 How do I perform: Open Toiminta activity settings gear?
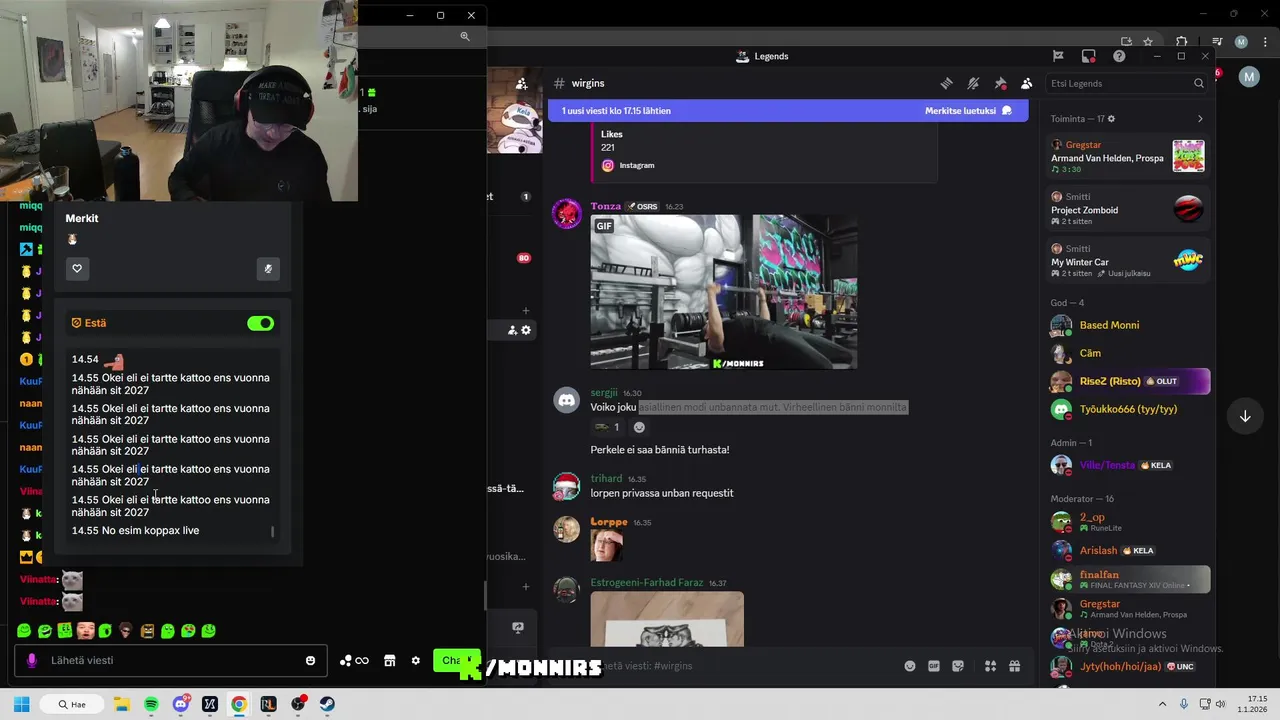point(1111,119)
